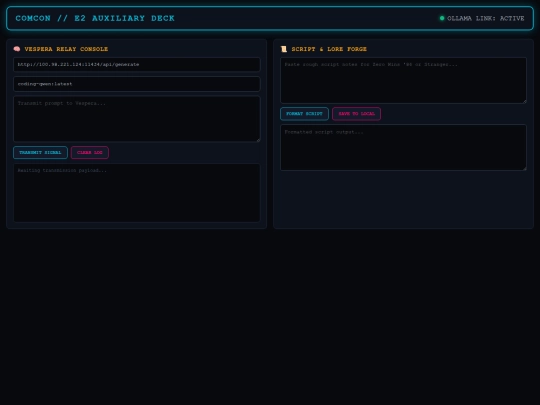
Task: Select the Awaiting transmission payload log area
Action: click(x=137, y=193)
